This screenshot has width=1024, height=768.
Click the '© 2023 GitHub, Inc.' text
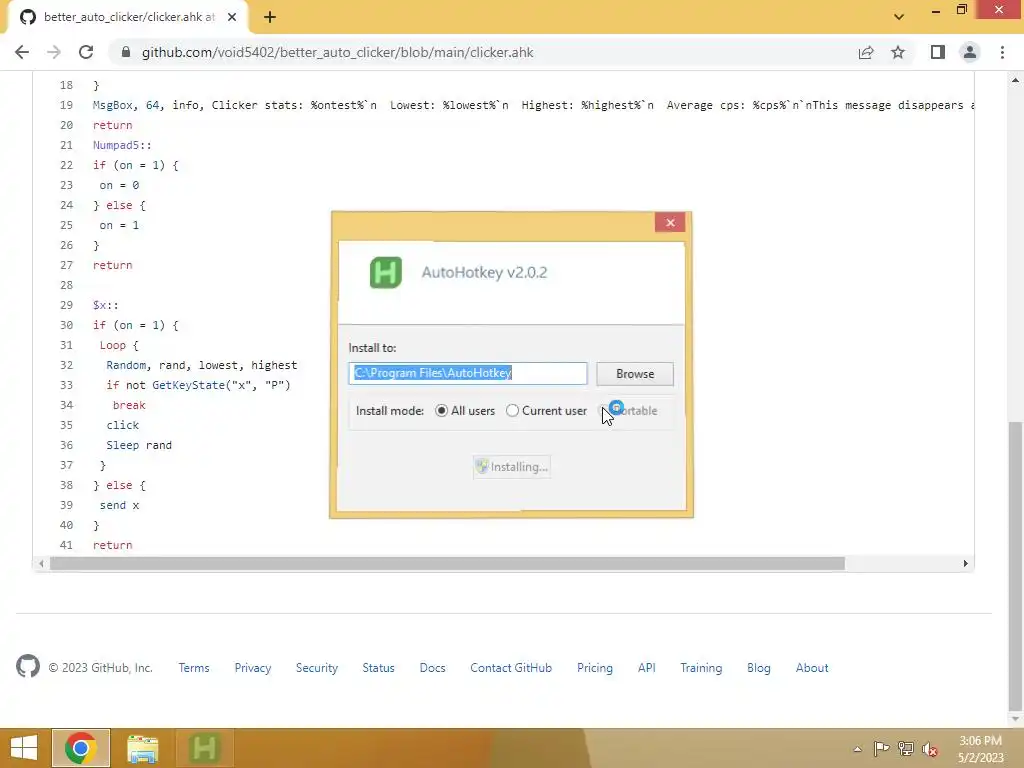click(x=101, y=667)
